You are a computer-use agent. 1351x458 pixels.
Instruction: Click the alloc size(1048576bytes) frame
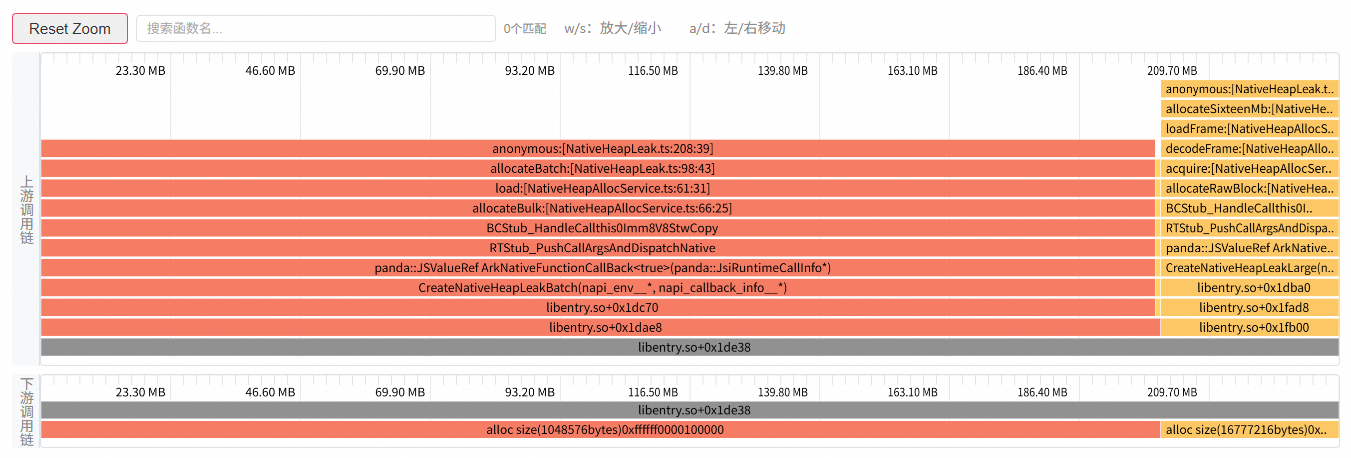(x=600, y=430)
